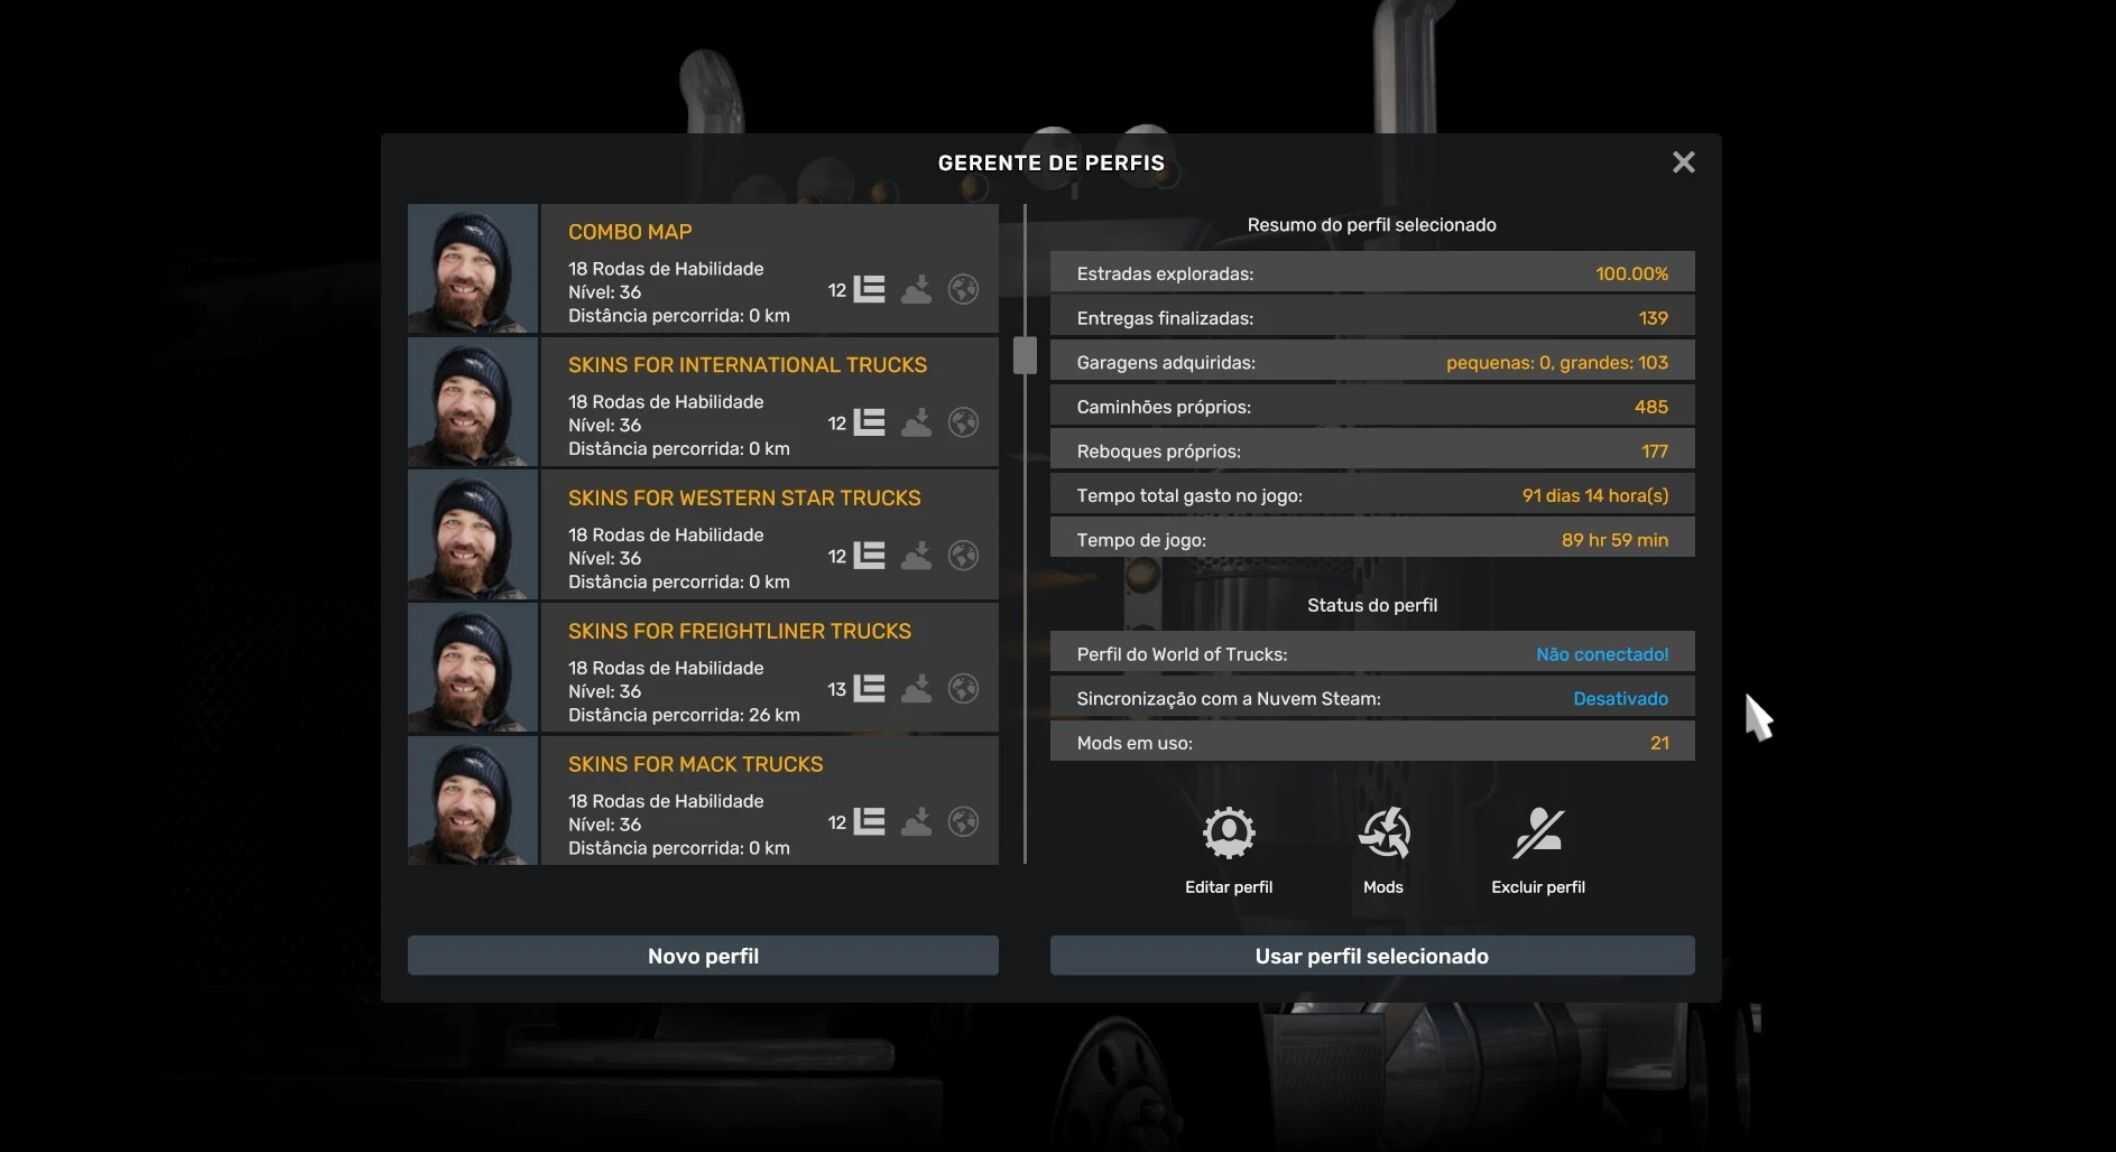
Task: Open the Mods manager icon
Action: tap(1383, 833)
